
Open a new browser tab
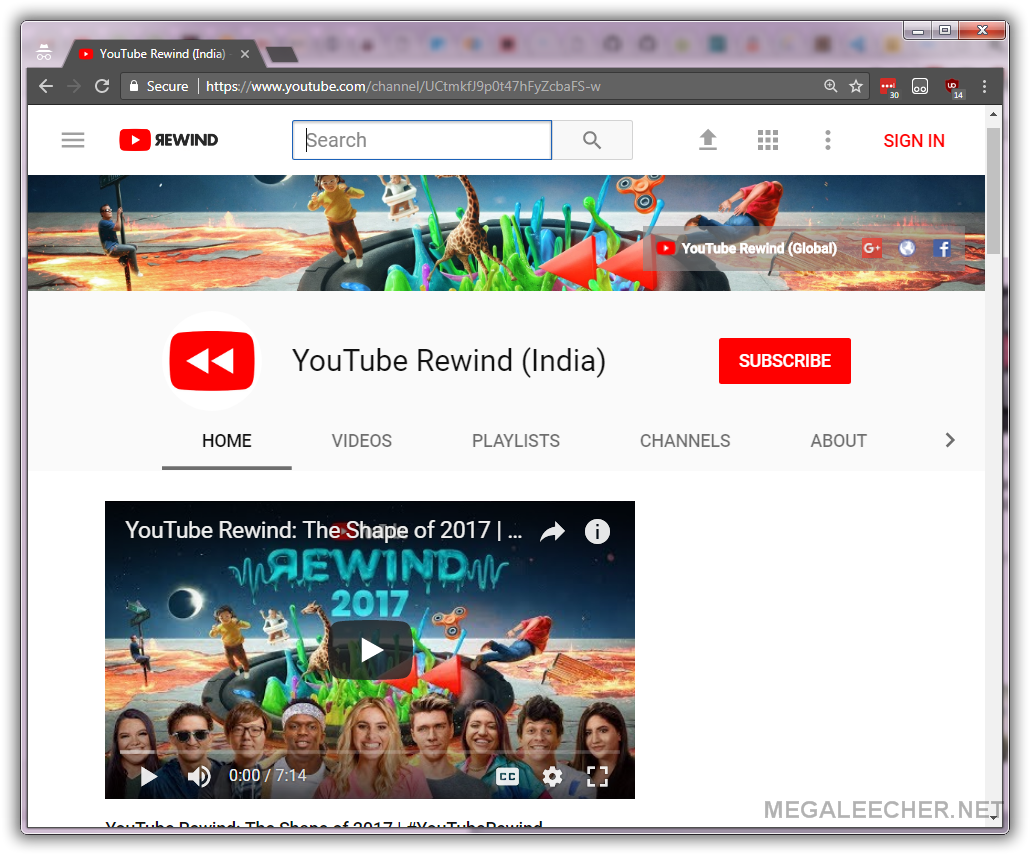click(282, 55)
